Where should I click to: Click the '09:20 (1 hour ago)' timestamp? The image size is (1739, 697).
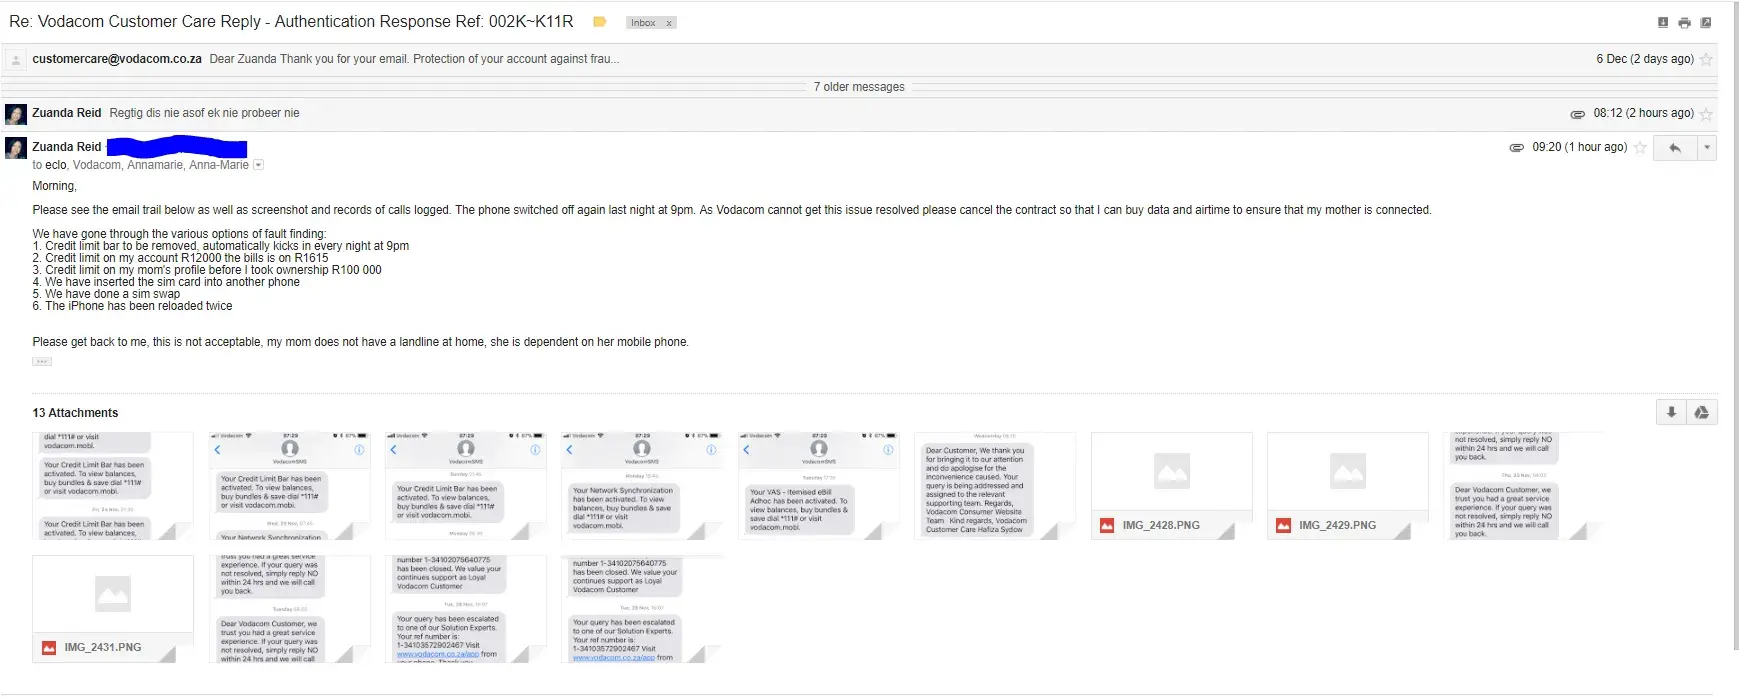(1580, 147)
